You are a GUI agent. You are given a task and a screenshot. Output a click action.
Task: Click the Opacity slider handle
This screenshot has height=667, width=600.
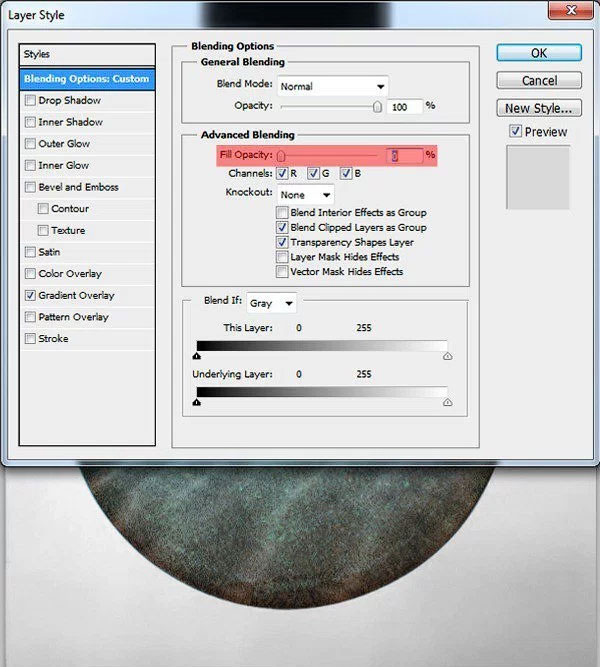coord(377,107)
